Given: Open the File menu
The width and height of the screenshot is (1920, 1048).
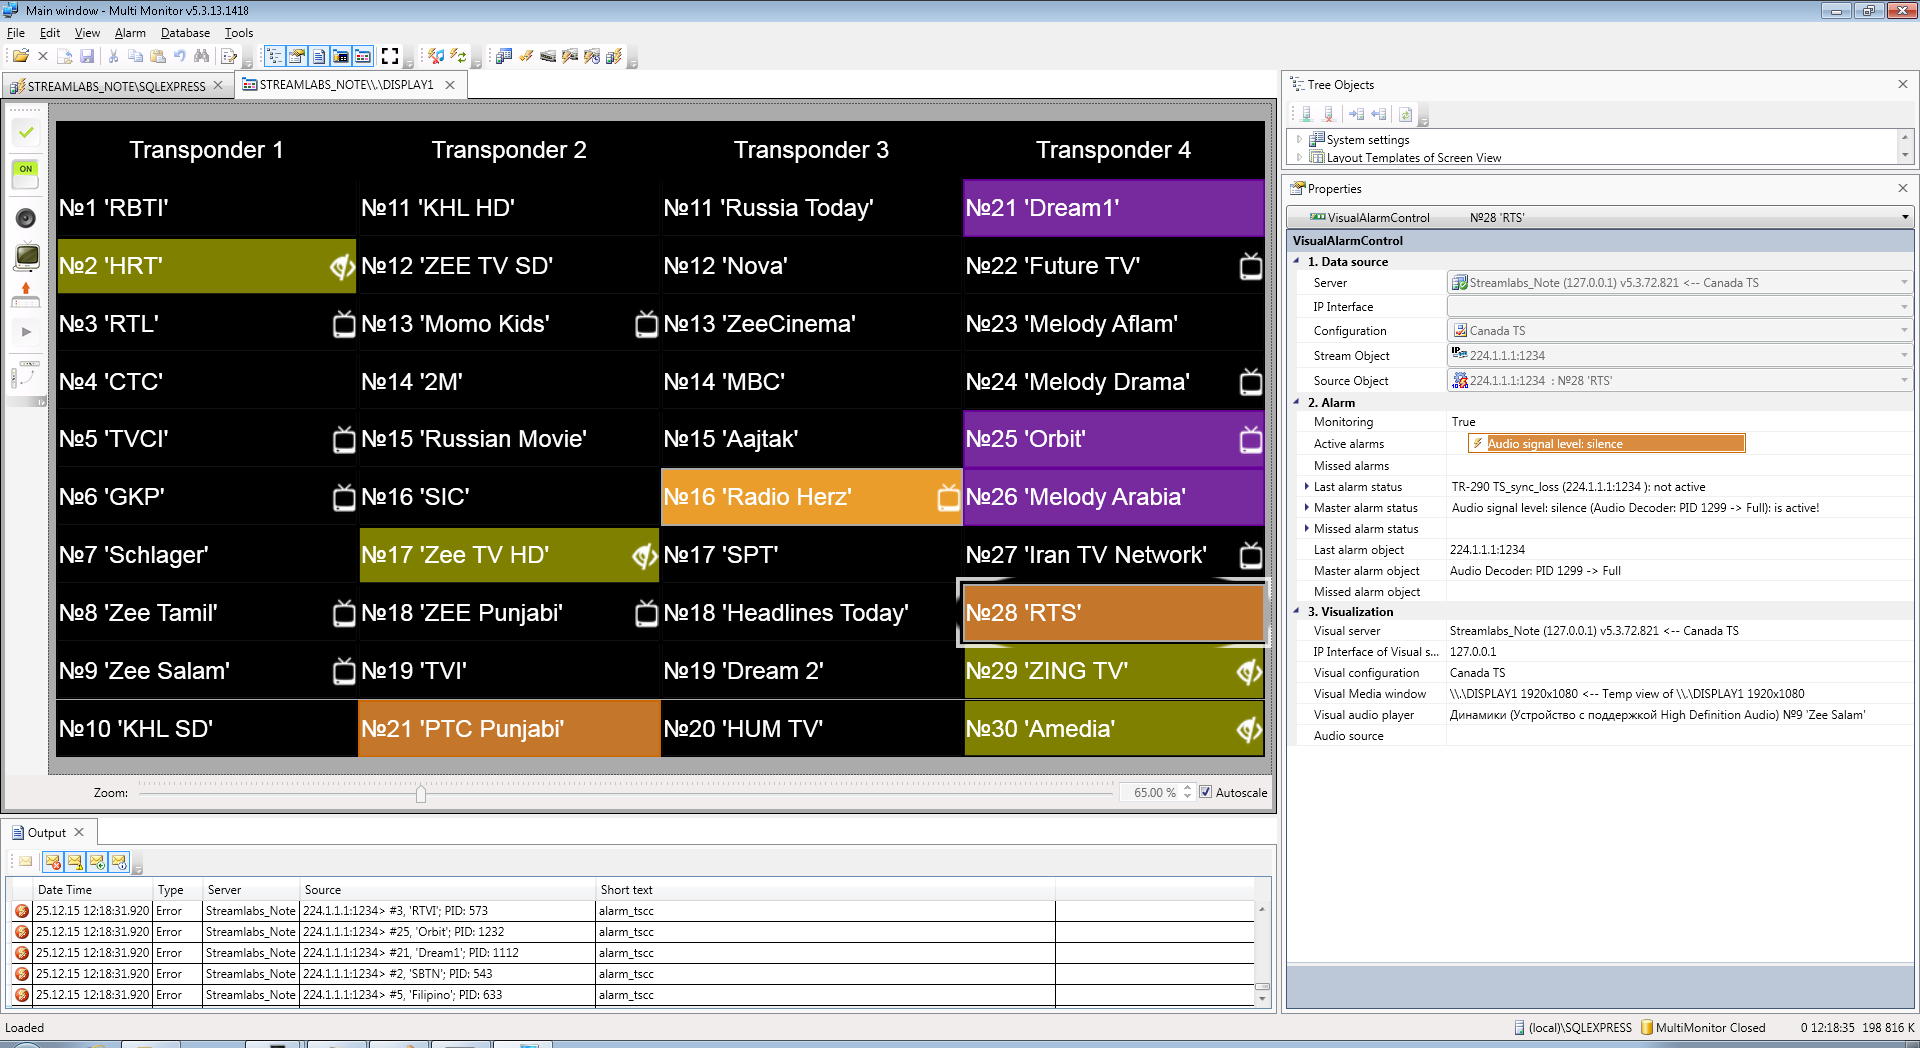Looking at the screenshot, I should click(16, 33).
